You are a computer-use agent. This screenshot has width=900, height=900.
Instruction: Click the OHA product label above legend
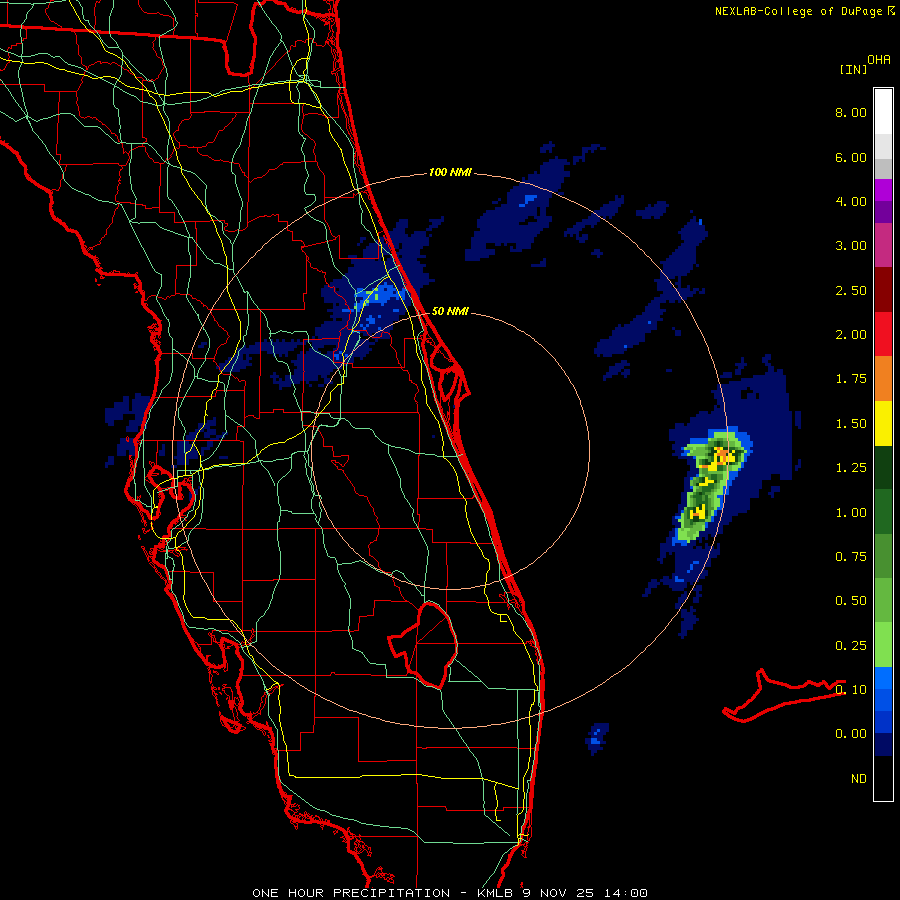click(x=879, y=60)
